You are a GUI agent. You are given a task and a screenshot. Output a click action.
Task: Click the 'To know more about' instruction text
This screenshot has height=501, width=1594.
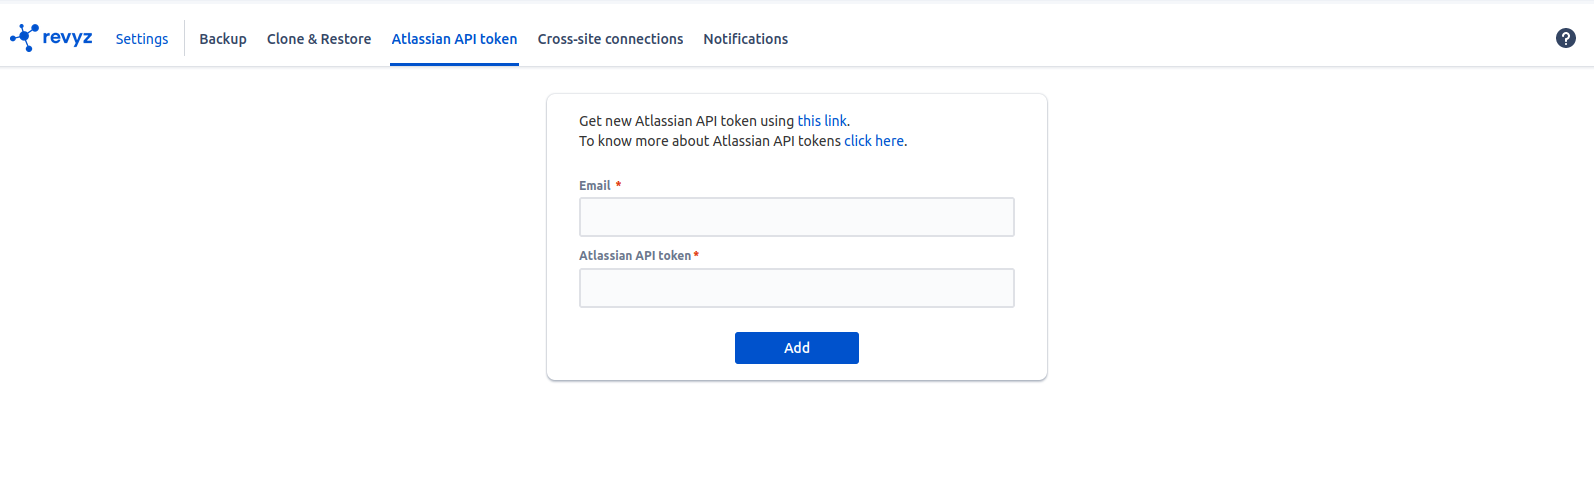coord(710,141)
